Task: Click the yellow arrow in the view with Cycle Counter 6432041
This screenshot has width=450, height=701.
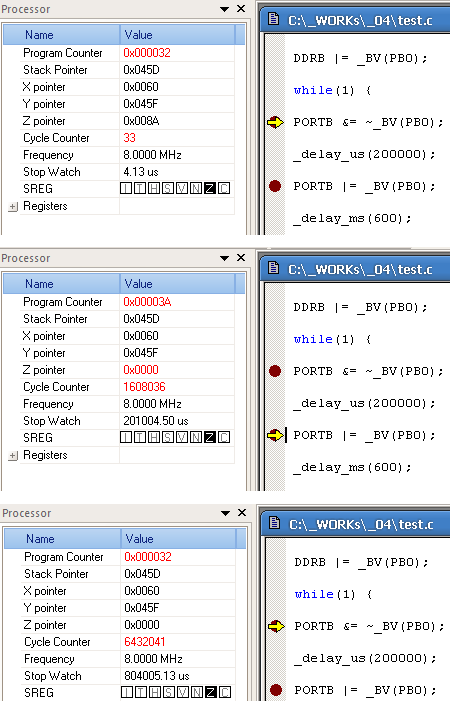Action: tap(276, 626)
